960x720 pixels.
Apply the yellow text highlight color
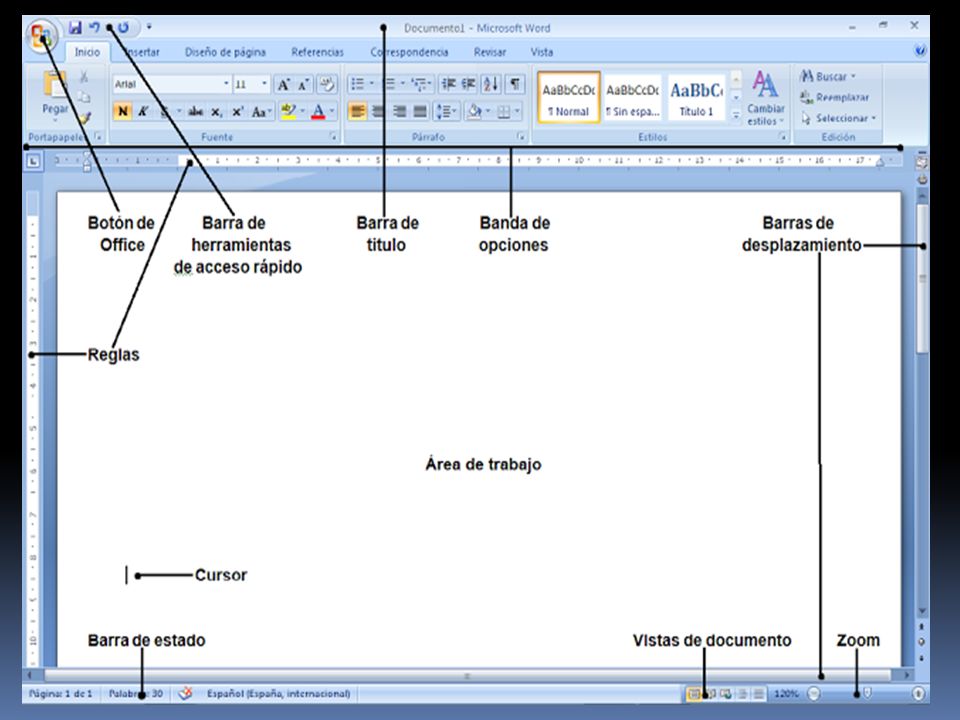288,111
